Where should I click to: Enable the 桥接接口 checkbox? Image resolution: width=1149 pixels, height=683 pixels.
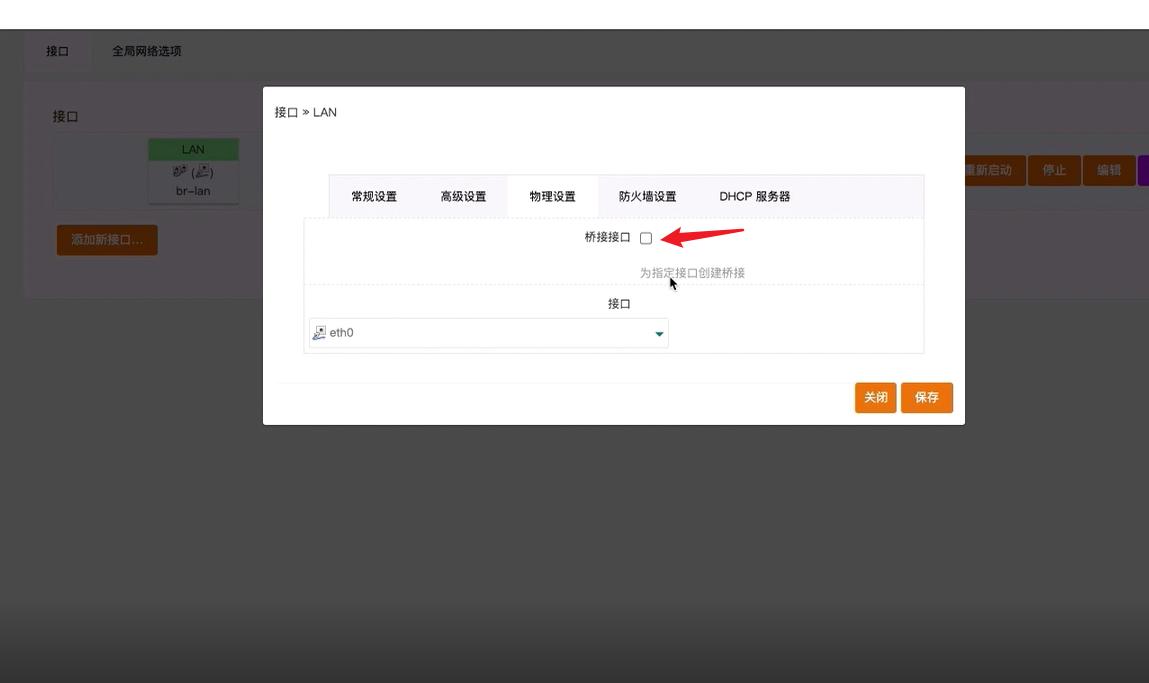(x=647, y=237)
